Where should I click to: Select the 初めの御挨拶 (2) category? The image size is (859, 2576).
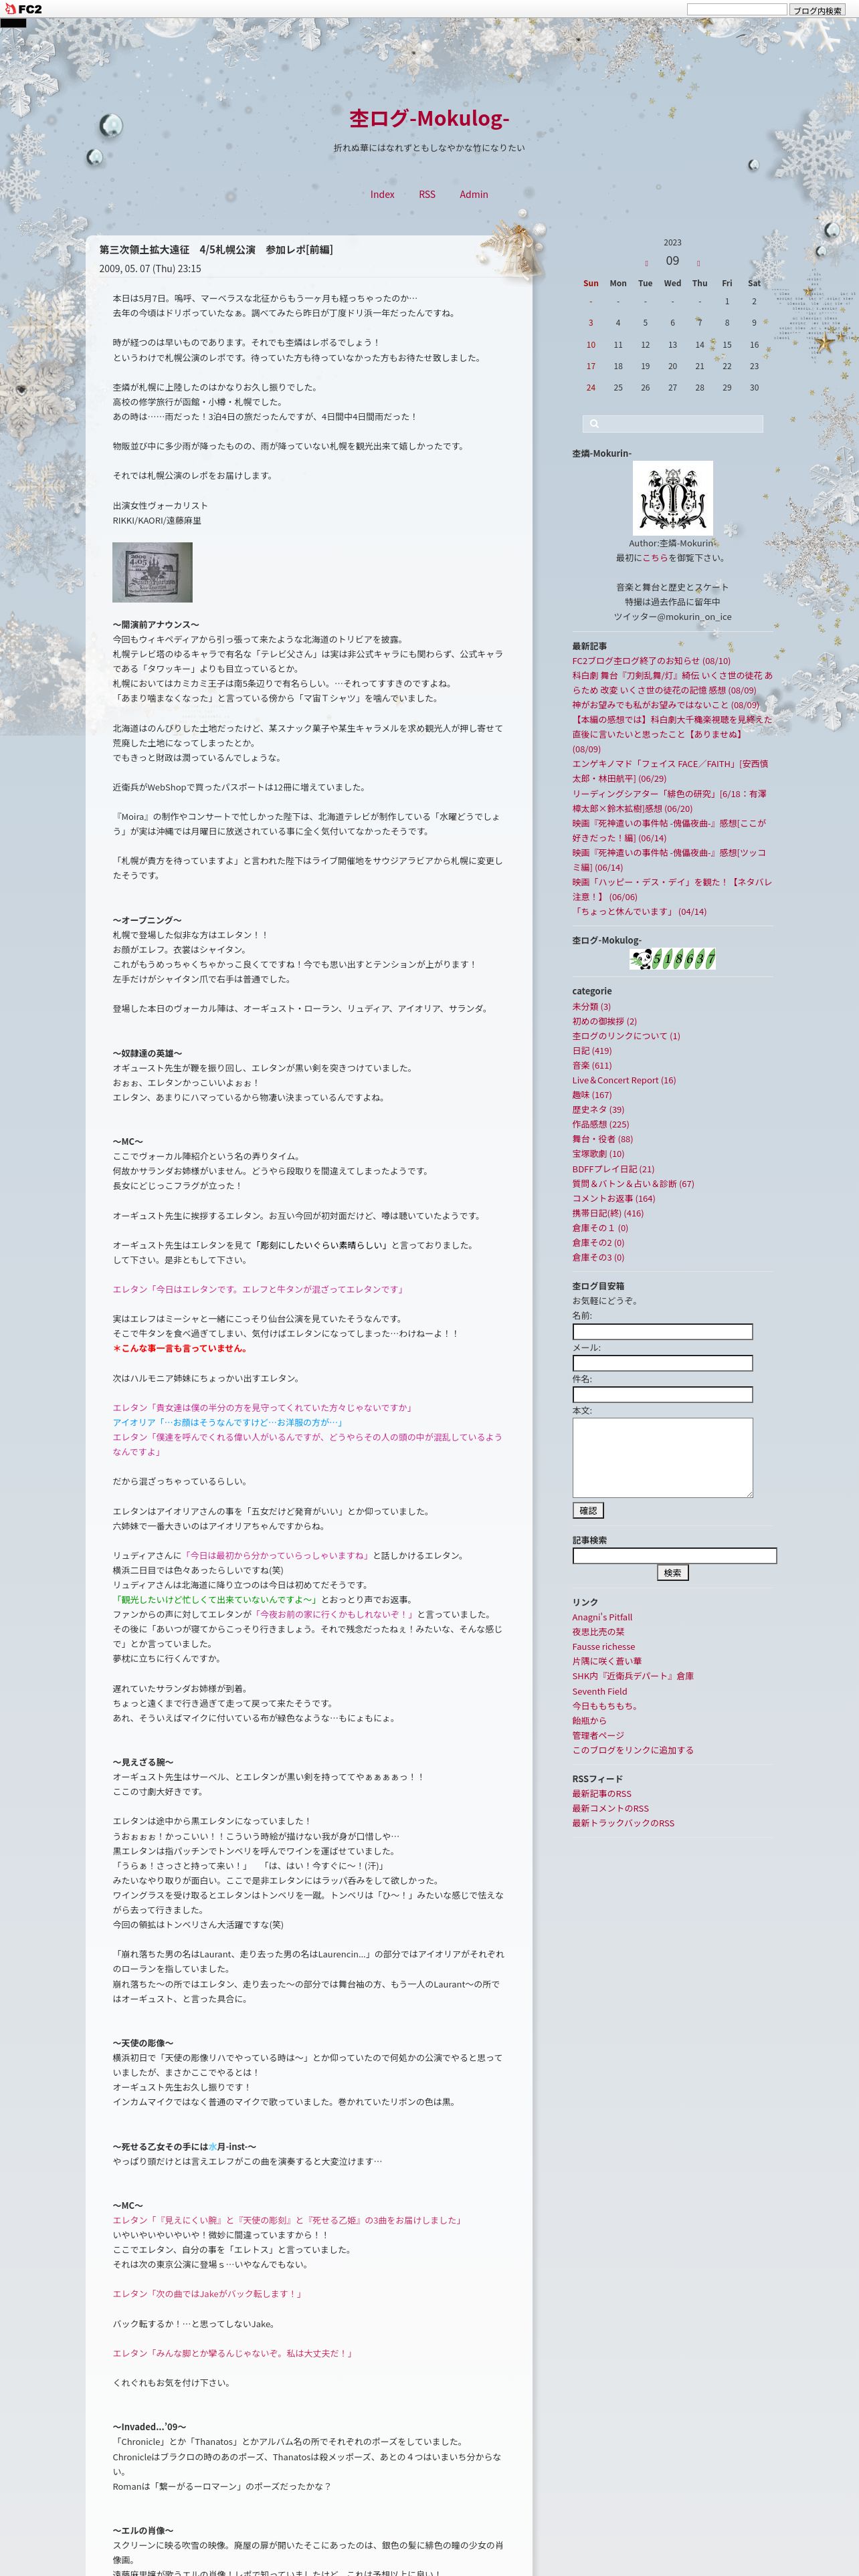[x=604, y=1021]
